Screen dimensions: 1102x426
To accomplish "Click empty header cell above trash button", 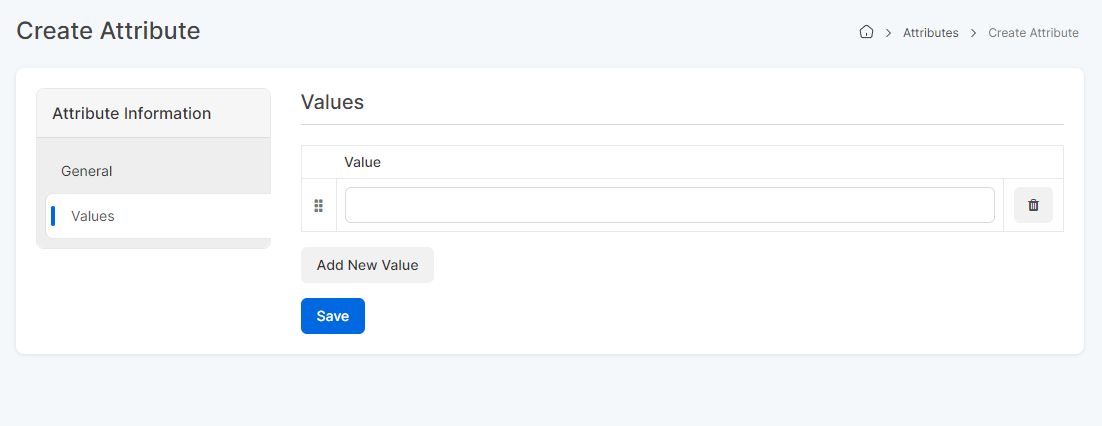I will click(1033, 162).
